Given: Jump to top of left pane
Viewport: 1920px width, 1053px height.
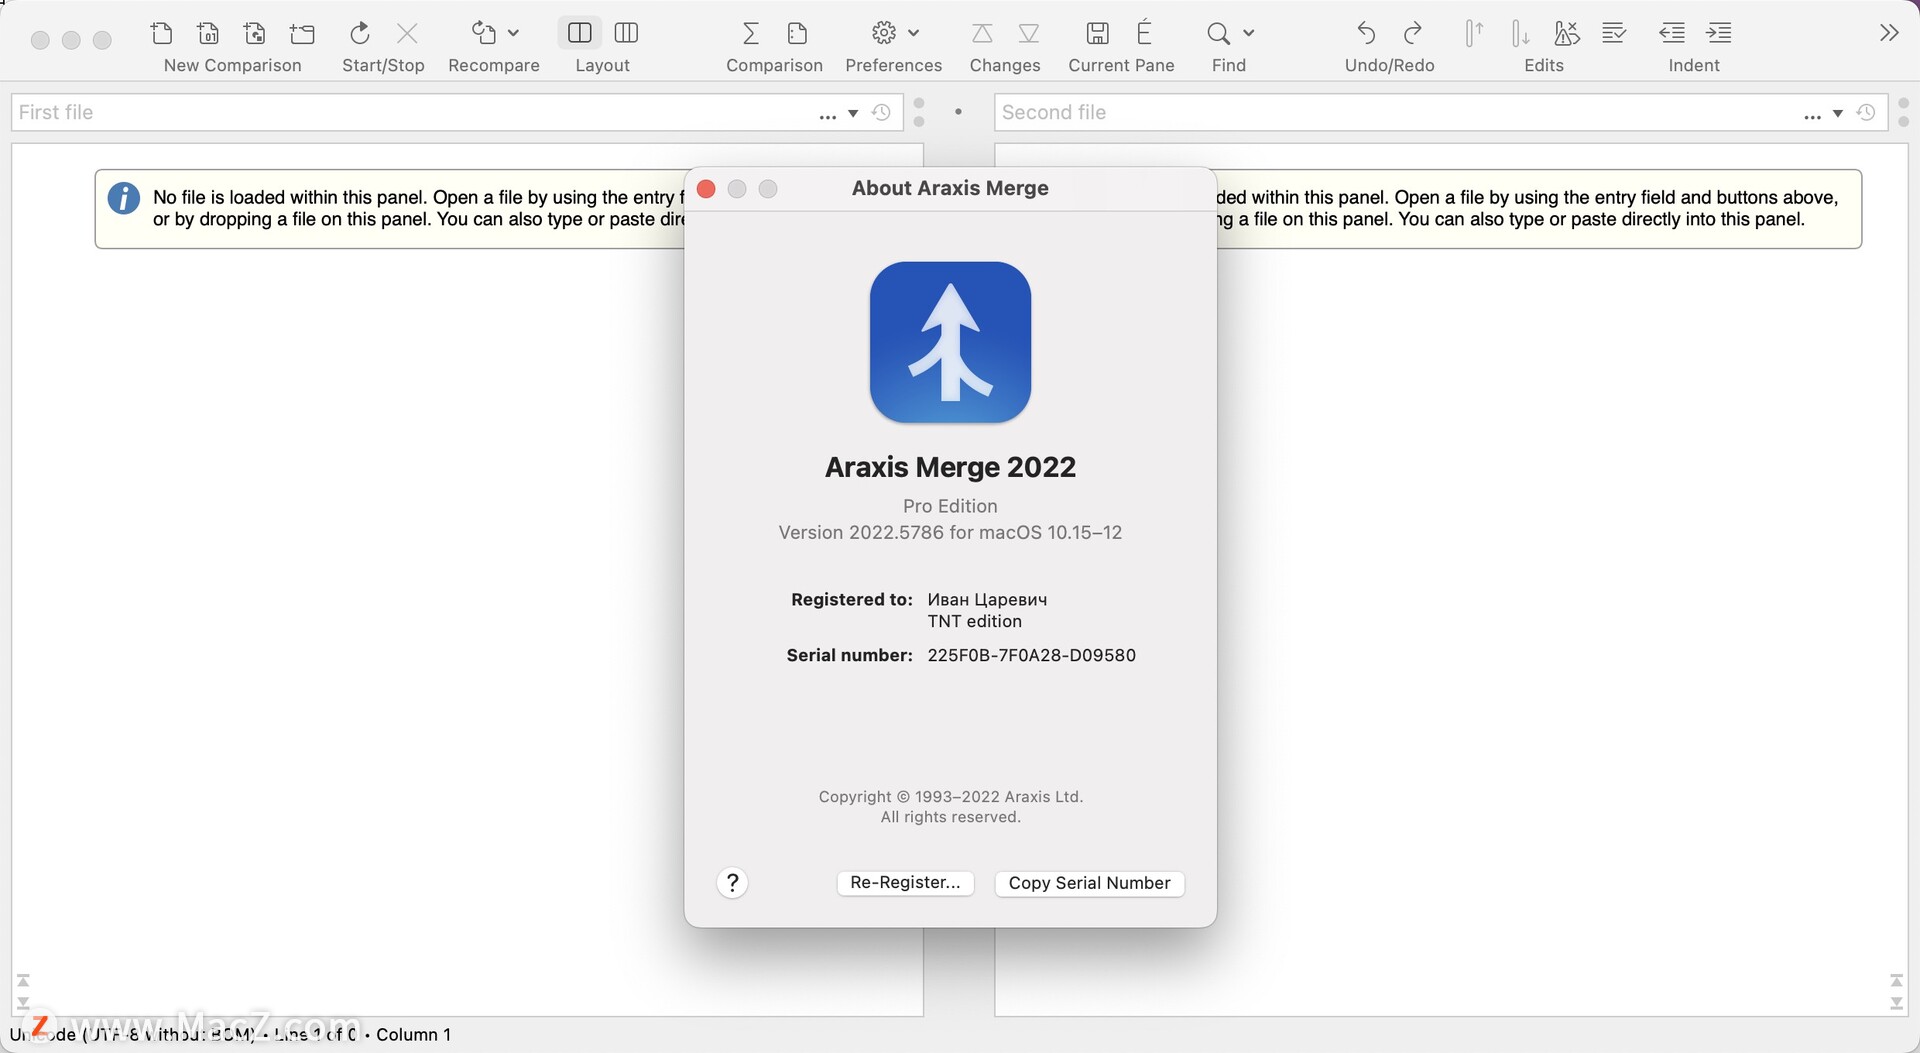Looking at the screenshot, I should coord(23,980).
